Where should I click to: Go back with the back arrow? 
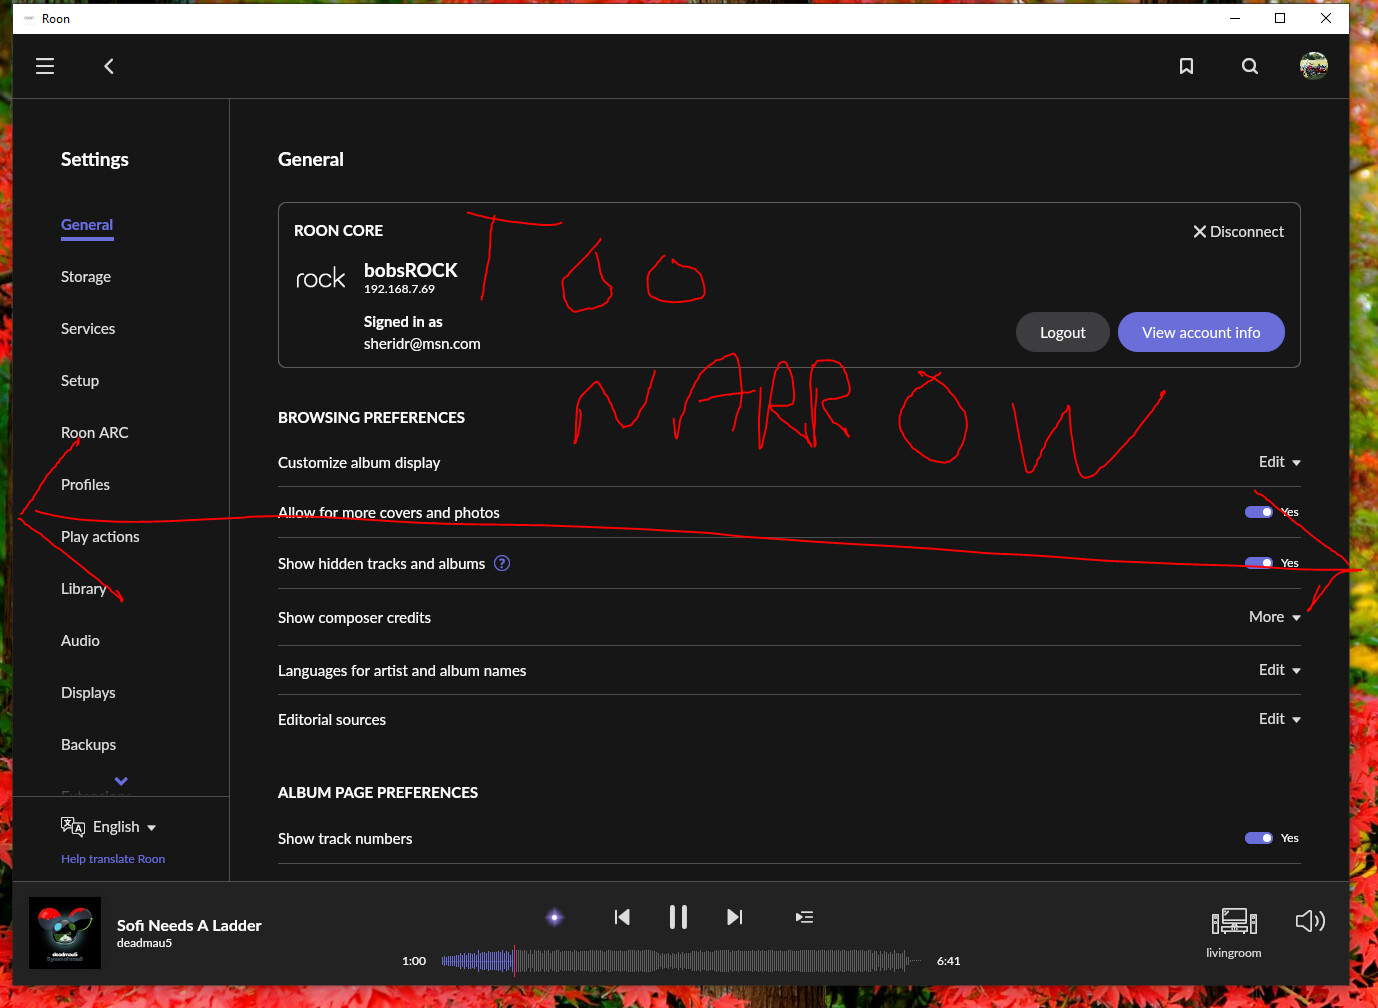109,66
